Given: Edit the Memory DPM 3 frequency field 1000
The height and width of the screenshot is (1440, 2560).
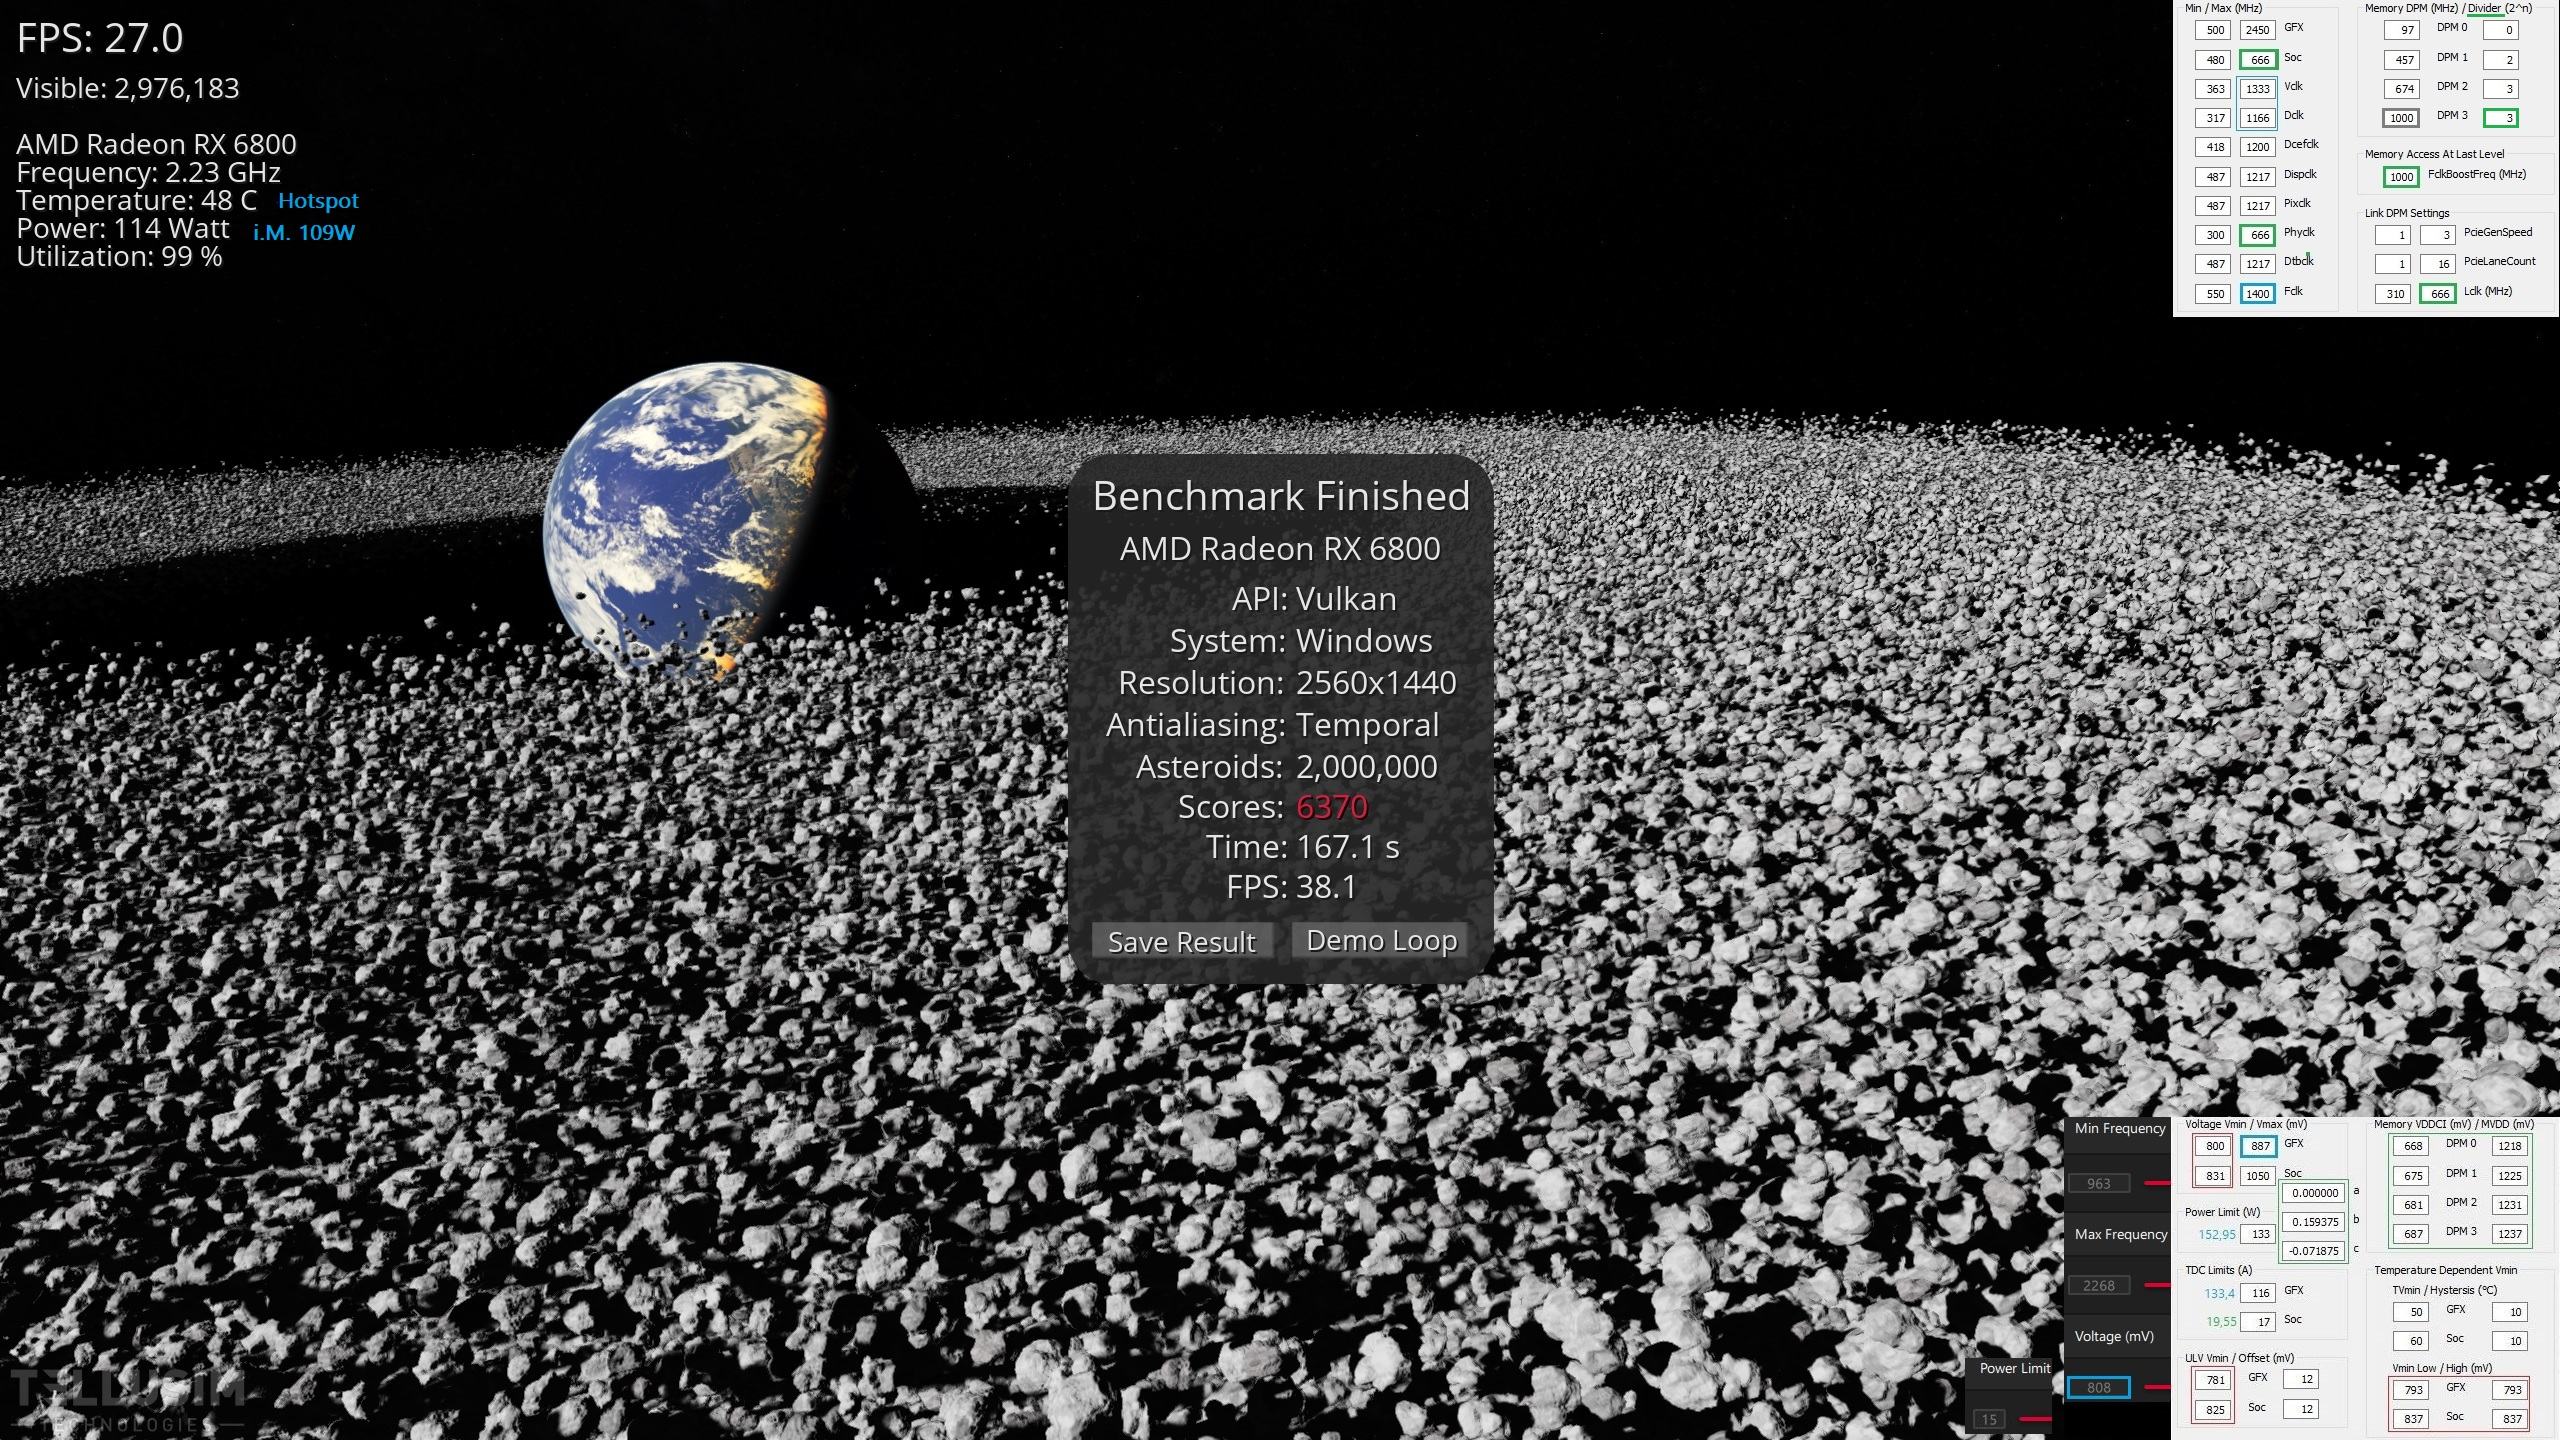Looking at the screenshot, I should point(2401,117).
